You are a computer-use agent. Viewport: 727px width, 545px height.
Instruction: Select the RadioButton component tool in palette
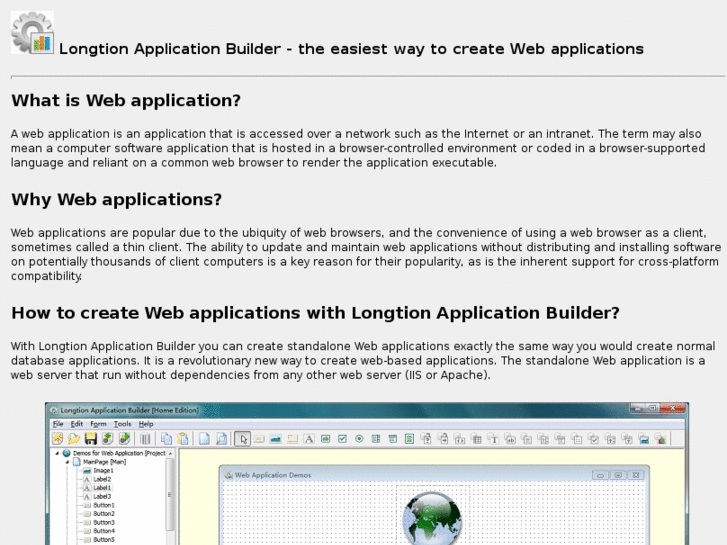click(359, 439)
